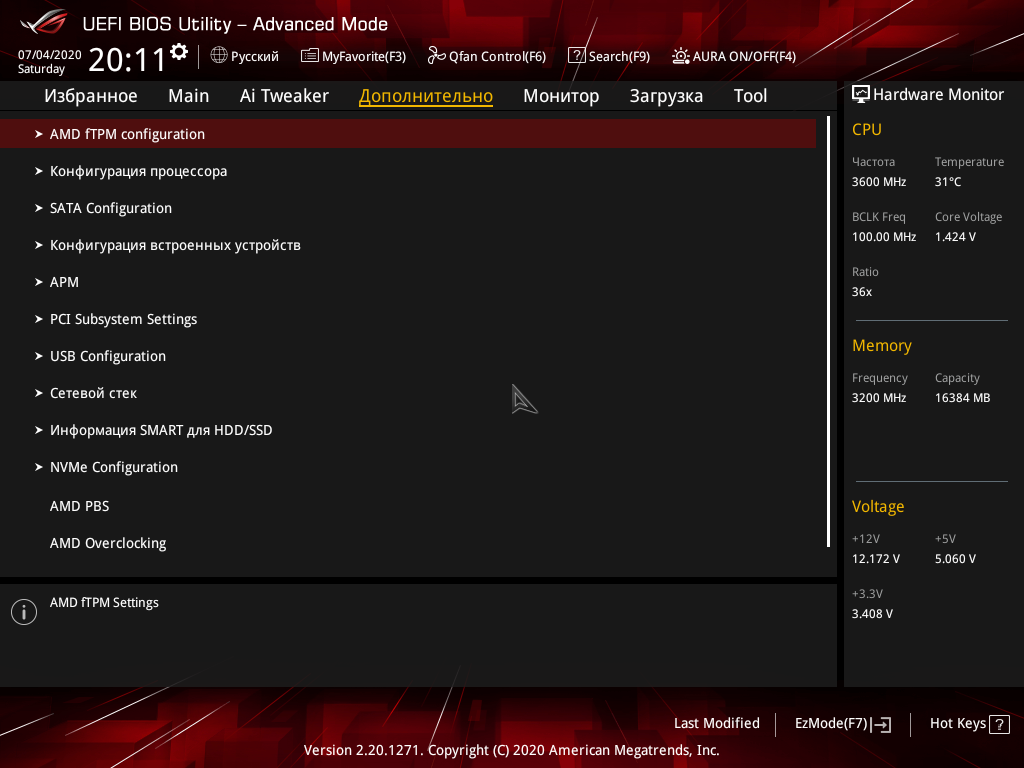Expand arrow beside SATA Configuration
Screen dimensions: 1024x768
click(x=39, y=208)
